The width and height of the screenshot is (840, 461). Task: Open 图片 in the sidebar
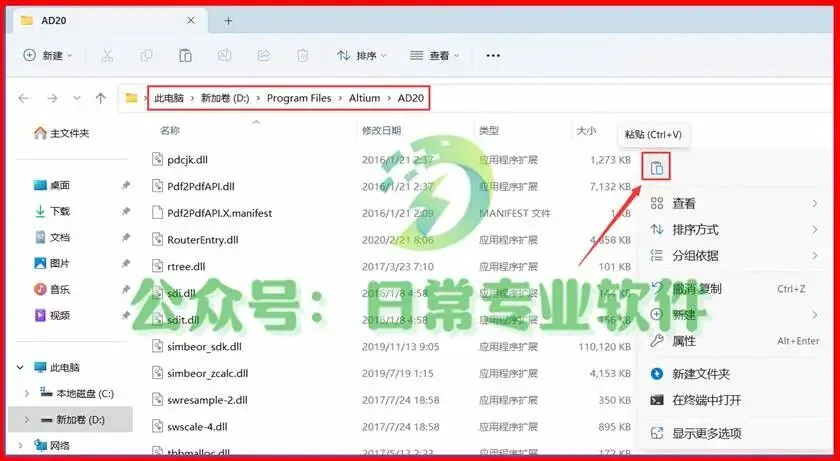point(52,263)
